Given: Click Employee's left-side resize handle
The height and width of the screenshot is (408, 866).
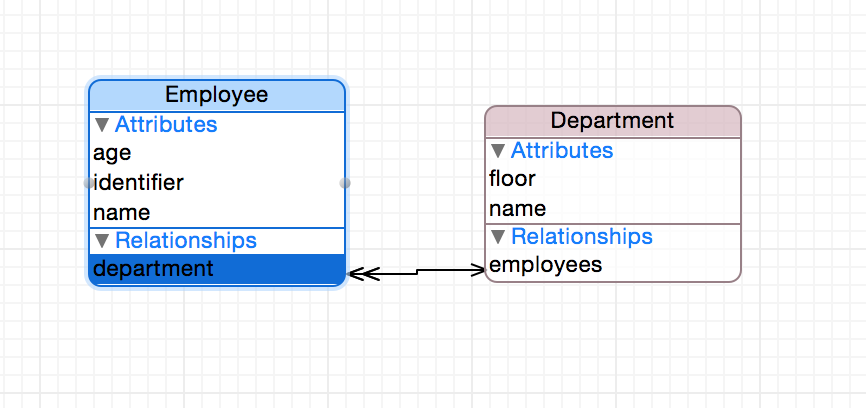Looking at the screenshot, I should click(89, 183).
